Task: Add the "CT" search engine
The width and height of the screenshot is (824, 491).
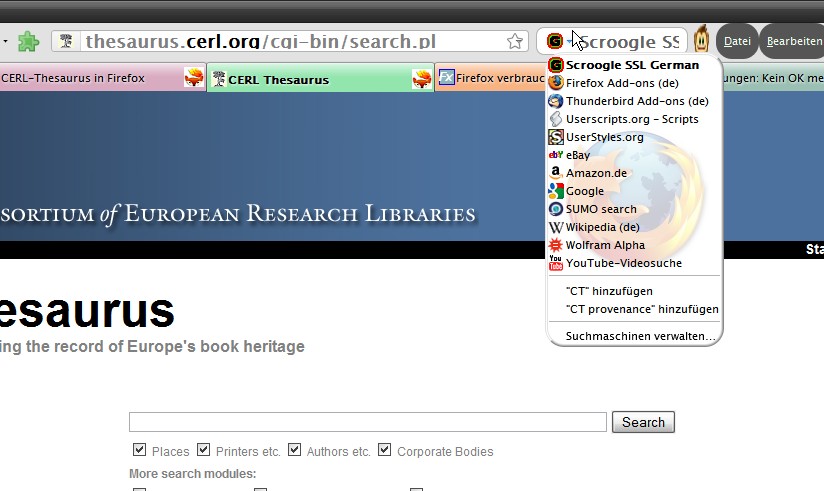Action: pos(634,291)
